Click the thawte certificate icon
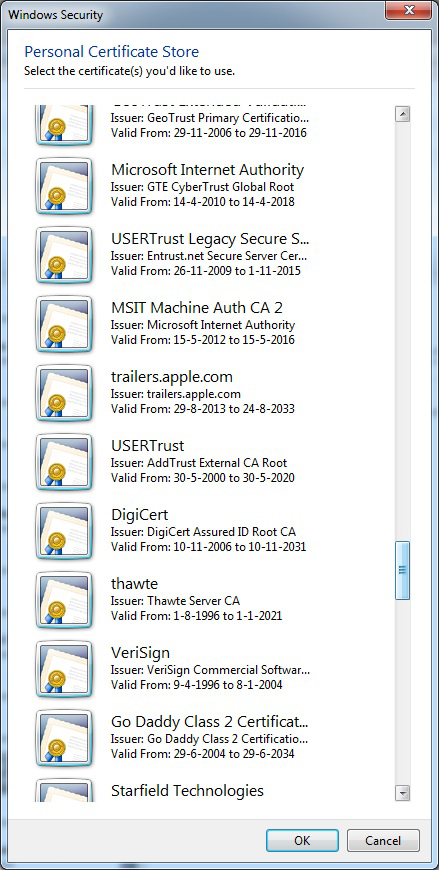The width and height of the screenshot is (440, 870). pos(64,600)
